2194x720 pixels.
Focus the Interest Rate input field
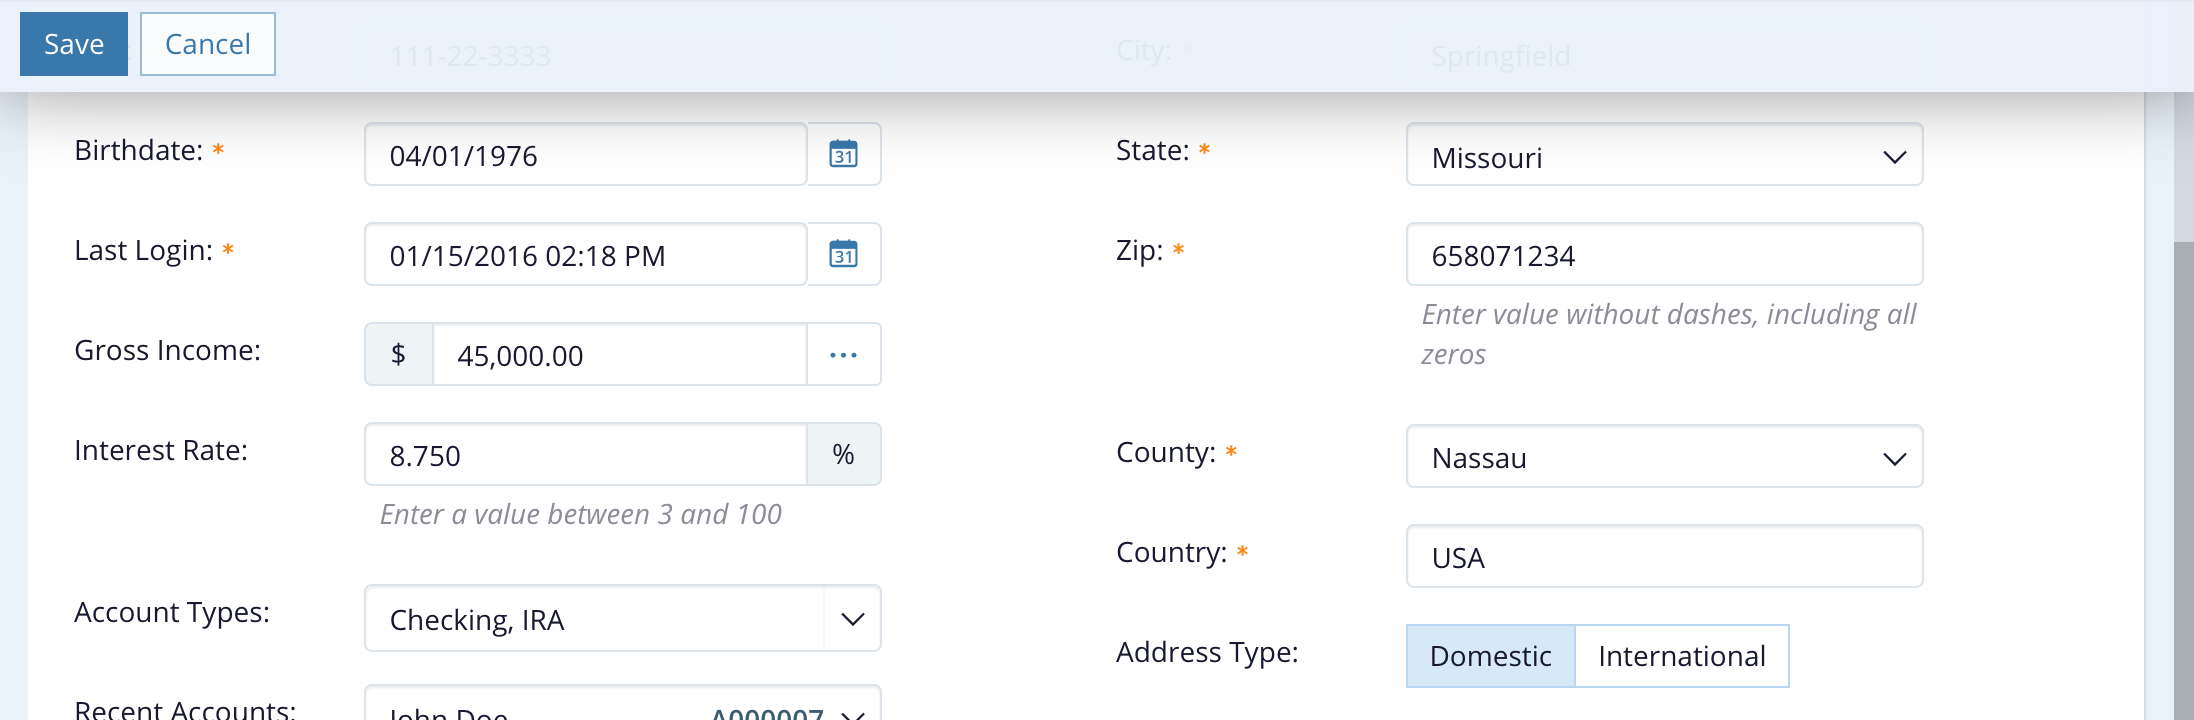[x=585, y=455]
